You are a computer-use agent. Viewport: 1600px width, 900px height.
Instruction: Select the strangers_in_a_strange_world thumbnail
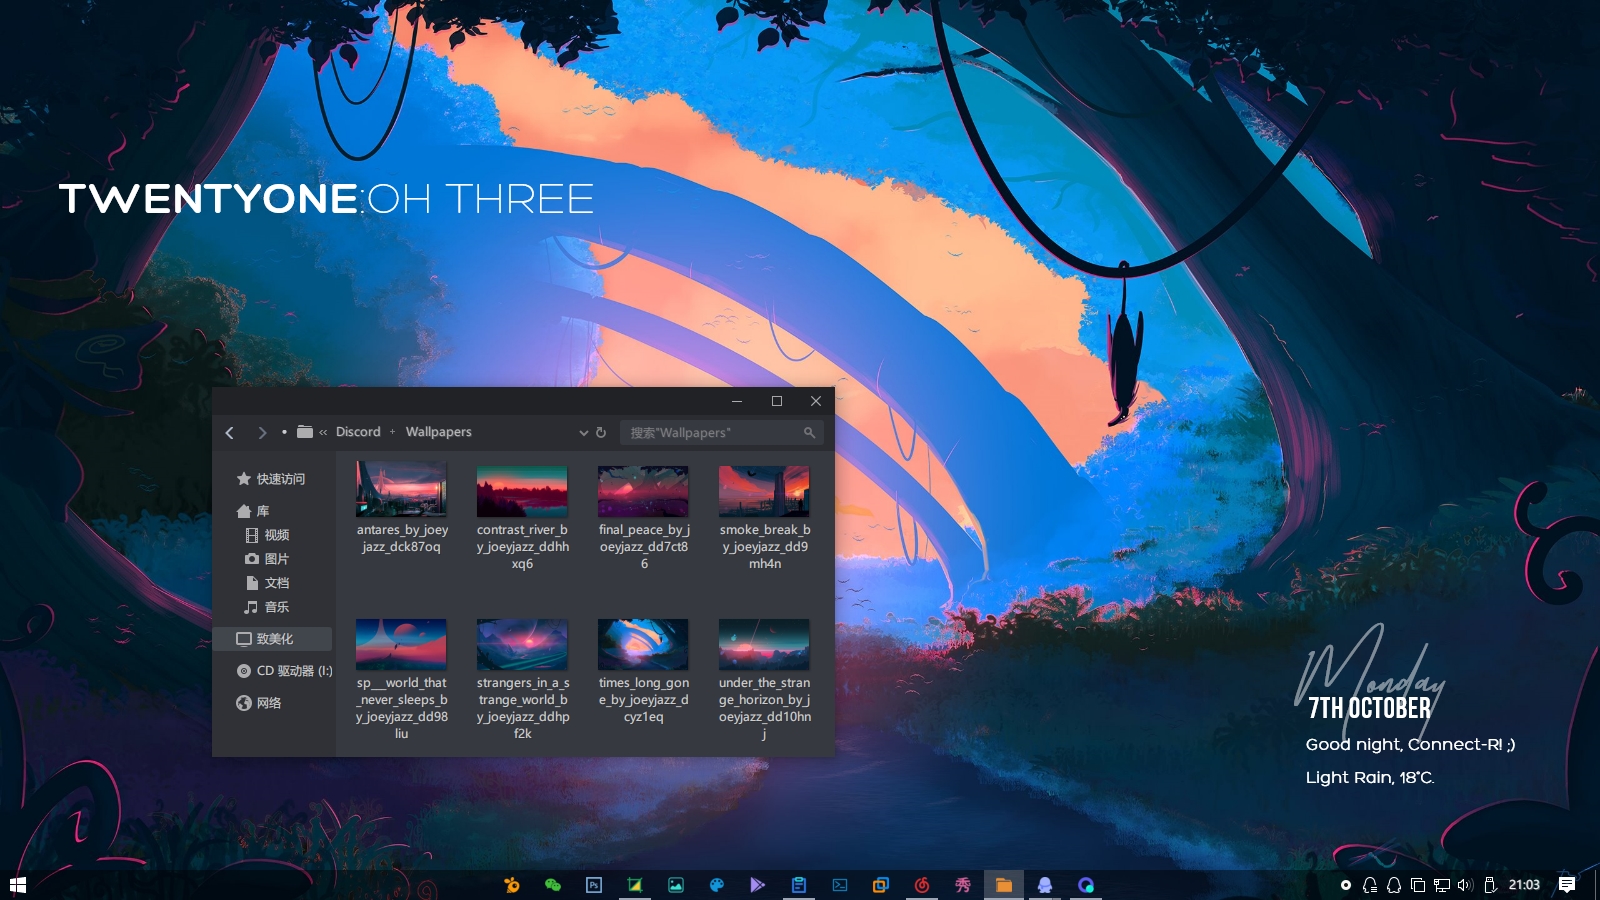point(522,644)
